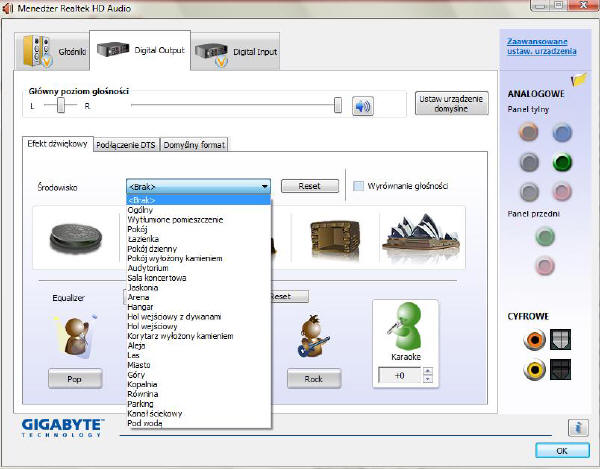This screenshot has width=600, height=469.
Task: Select Pokój wyłożony kamieniem entry
Action: pyautogui.click(x=198, y=258)
